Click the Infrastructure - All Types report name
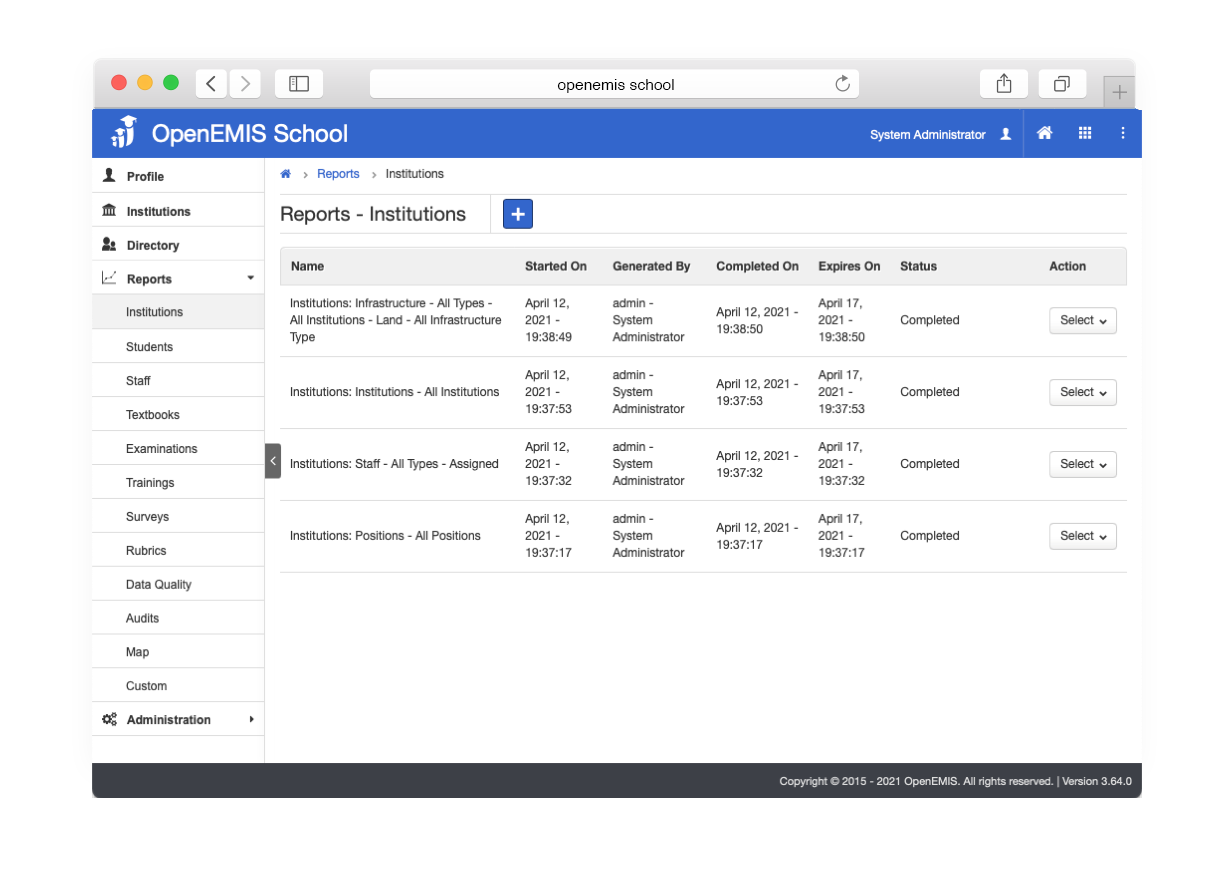This screenshot has width=1230, height=896. [396, 320]
